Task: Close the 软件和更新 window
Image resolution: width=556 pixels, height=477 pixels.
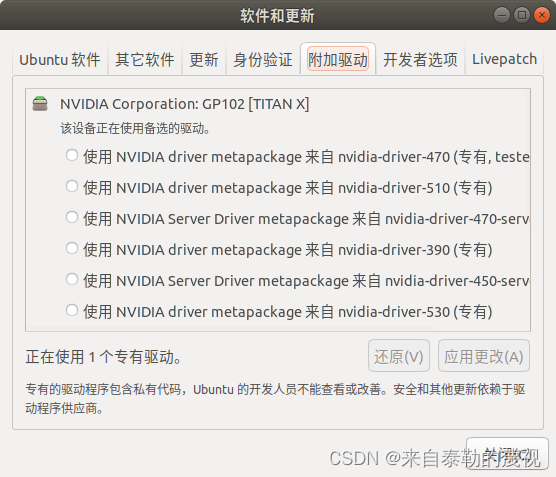Action: (542, 15)
